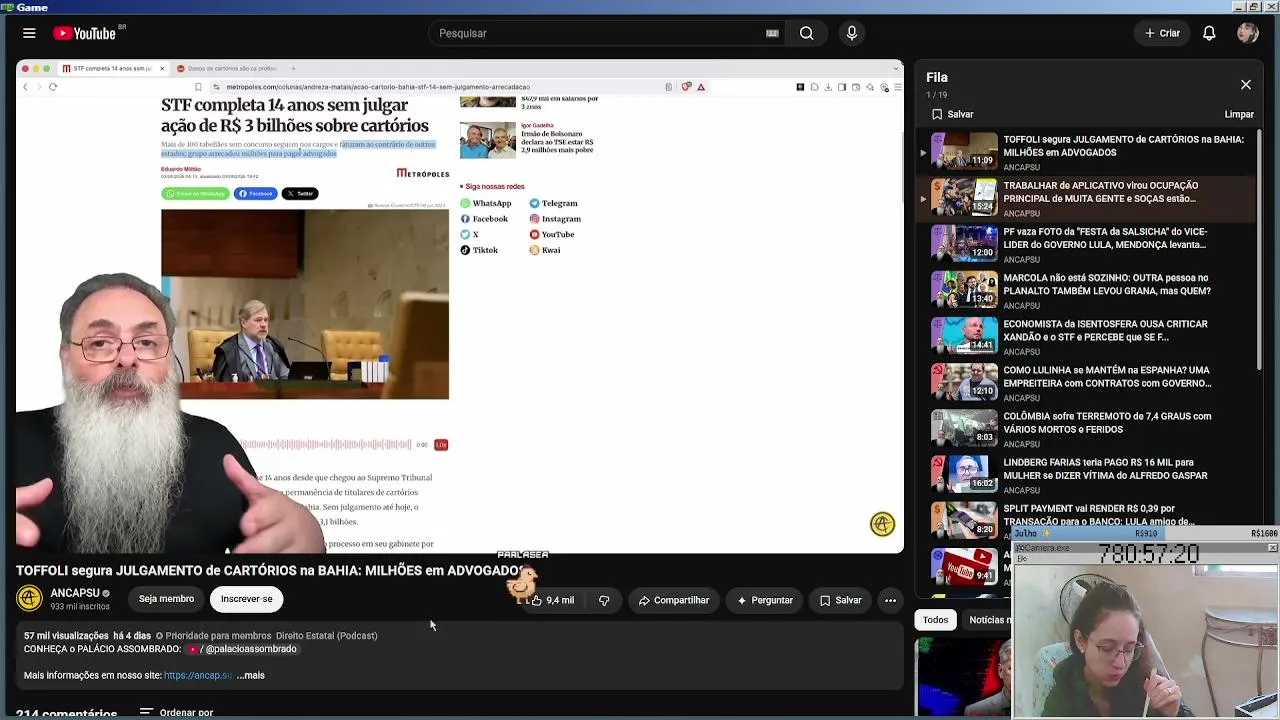Clear the queue with Limpar

pyautogui.click(x=1239, y=114)
